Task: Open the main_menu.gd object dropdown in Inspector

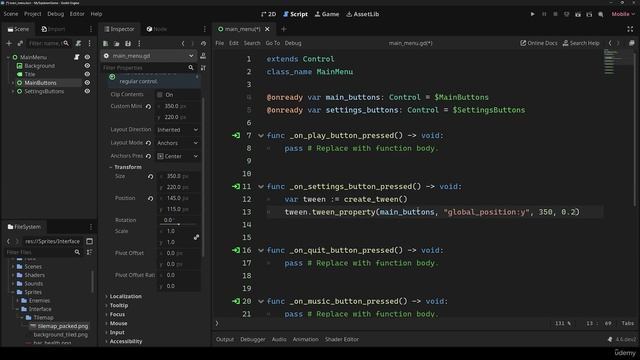Action: point(149,56)
